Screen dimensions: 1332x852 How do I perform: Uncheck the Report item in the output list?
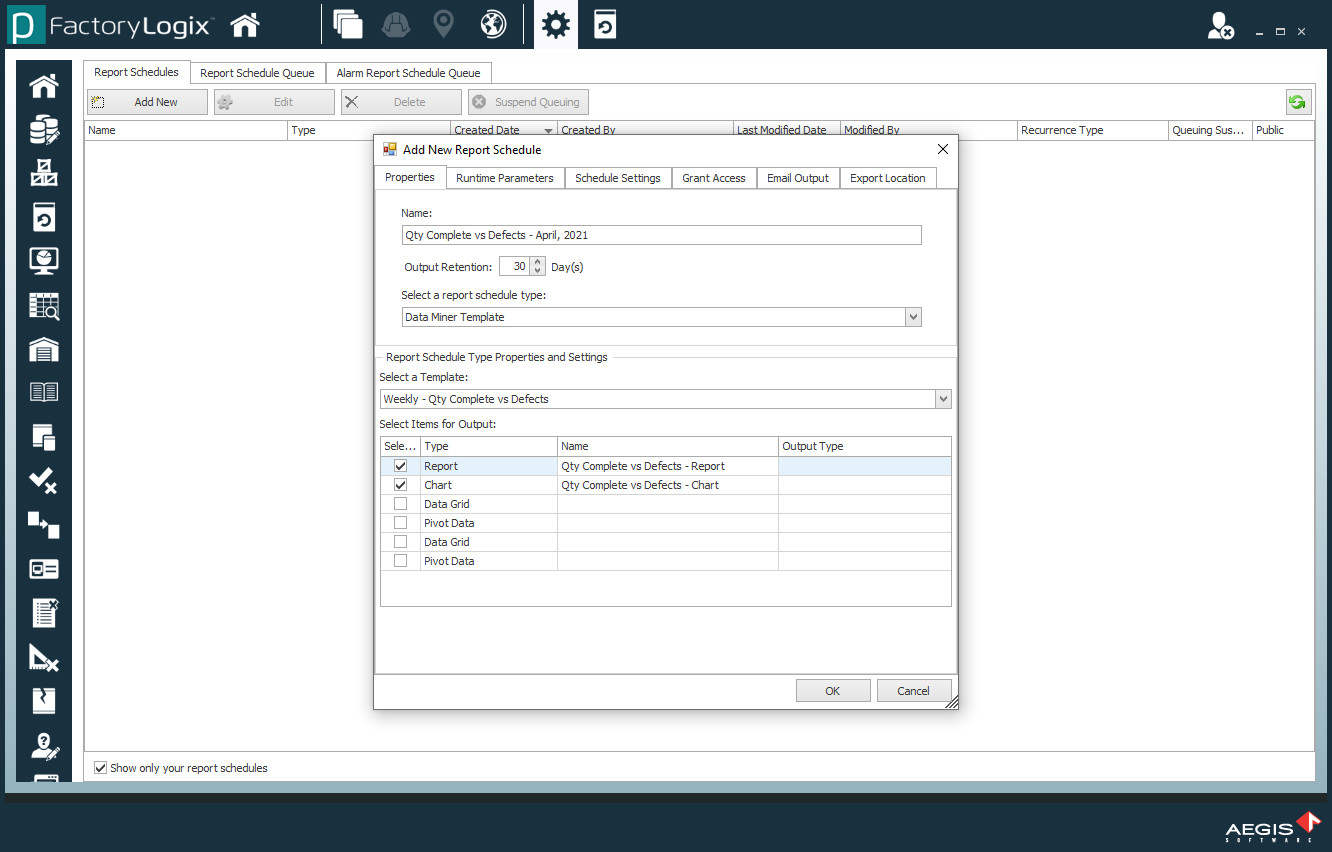(x=400, y=465)
